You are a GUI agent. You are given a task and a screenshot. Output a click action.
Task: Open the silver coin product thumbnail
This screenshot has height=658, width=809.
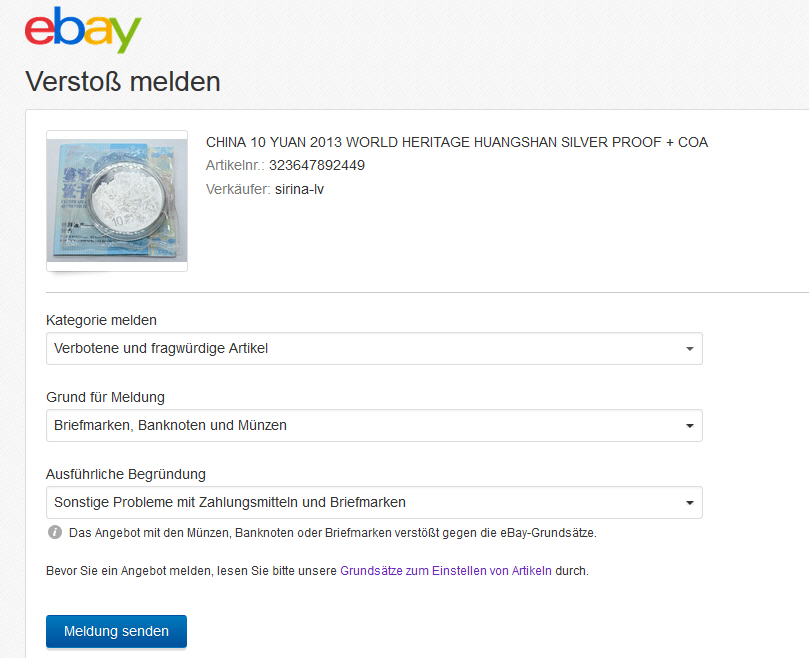click(117, 200)
